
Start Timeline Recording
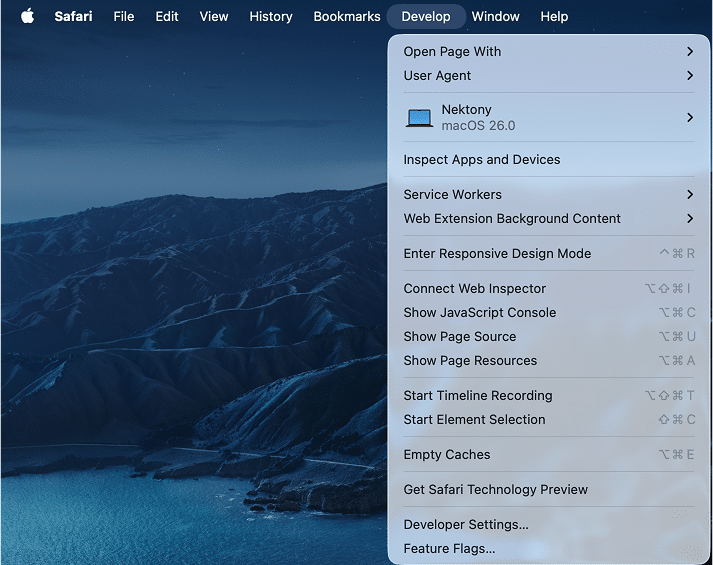(x=478, y=395)
